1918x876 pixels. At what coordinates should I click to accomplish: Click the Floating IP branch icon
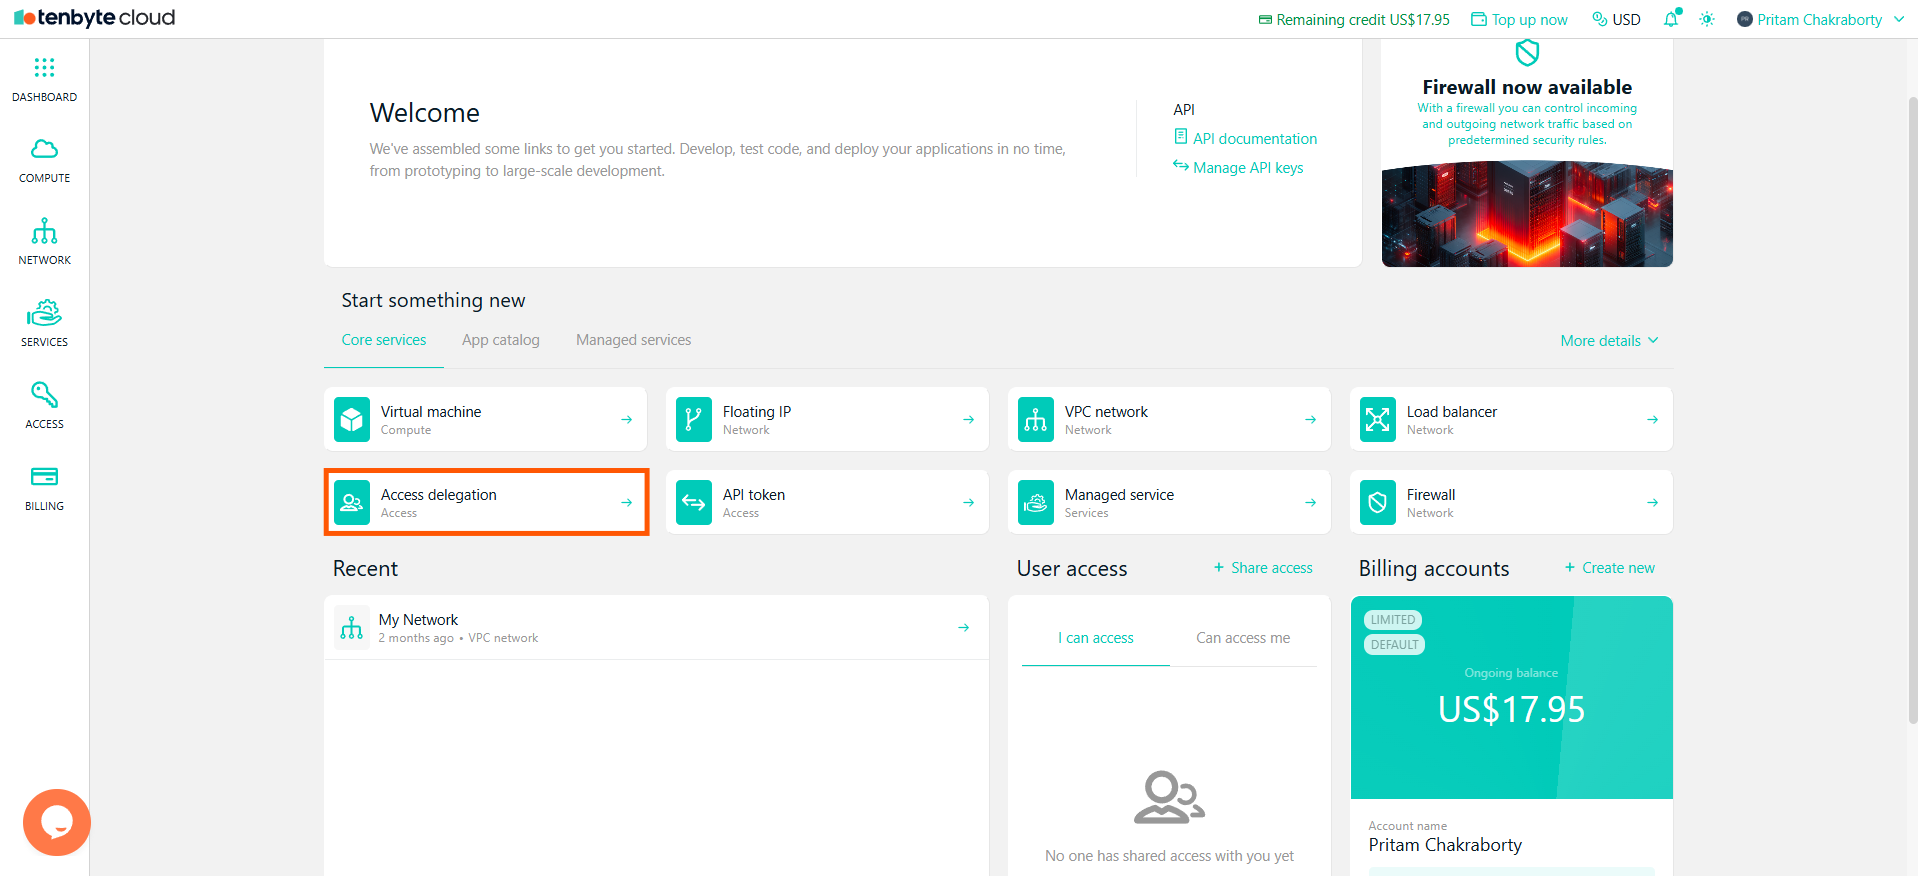point(694,420)
